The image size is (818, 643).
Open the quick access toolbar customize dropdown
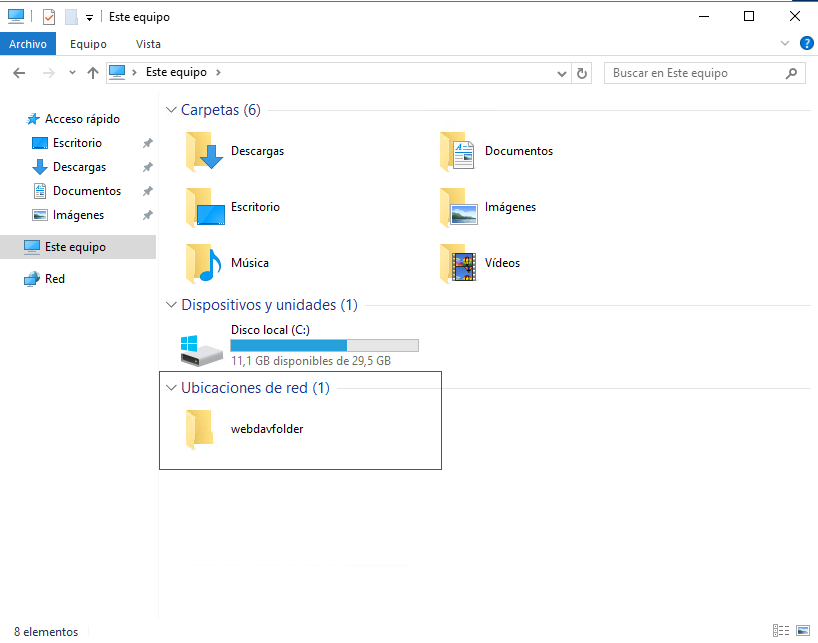coord(89,18)
